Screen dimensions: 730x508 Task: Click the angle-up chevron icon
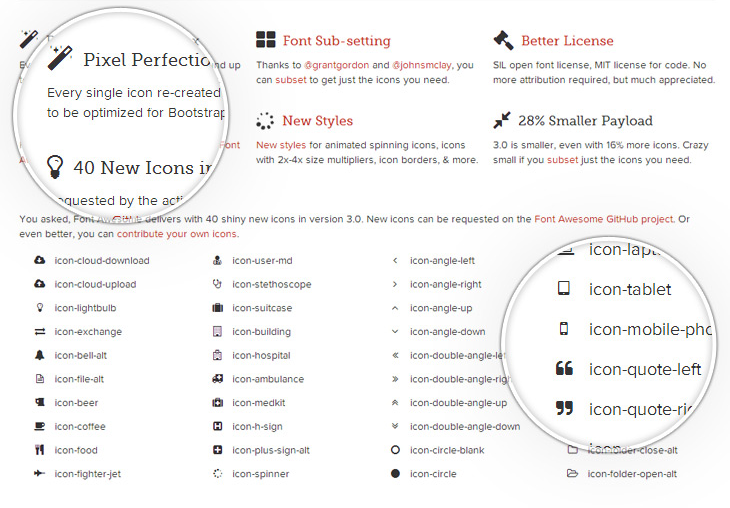click(395, 308)
